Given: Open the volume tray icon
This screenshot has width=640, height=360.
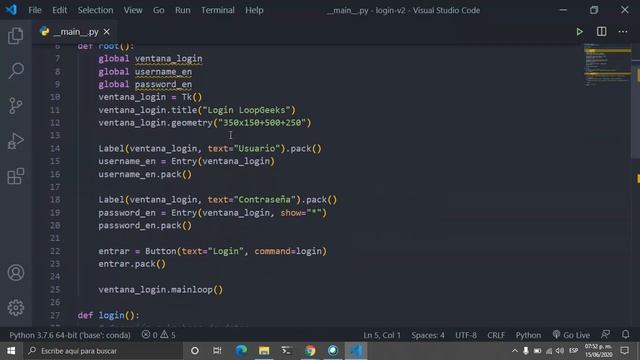Looking at the screenshot, I should 560,351.
